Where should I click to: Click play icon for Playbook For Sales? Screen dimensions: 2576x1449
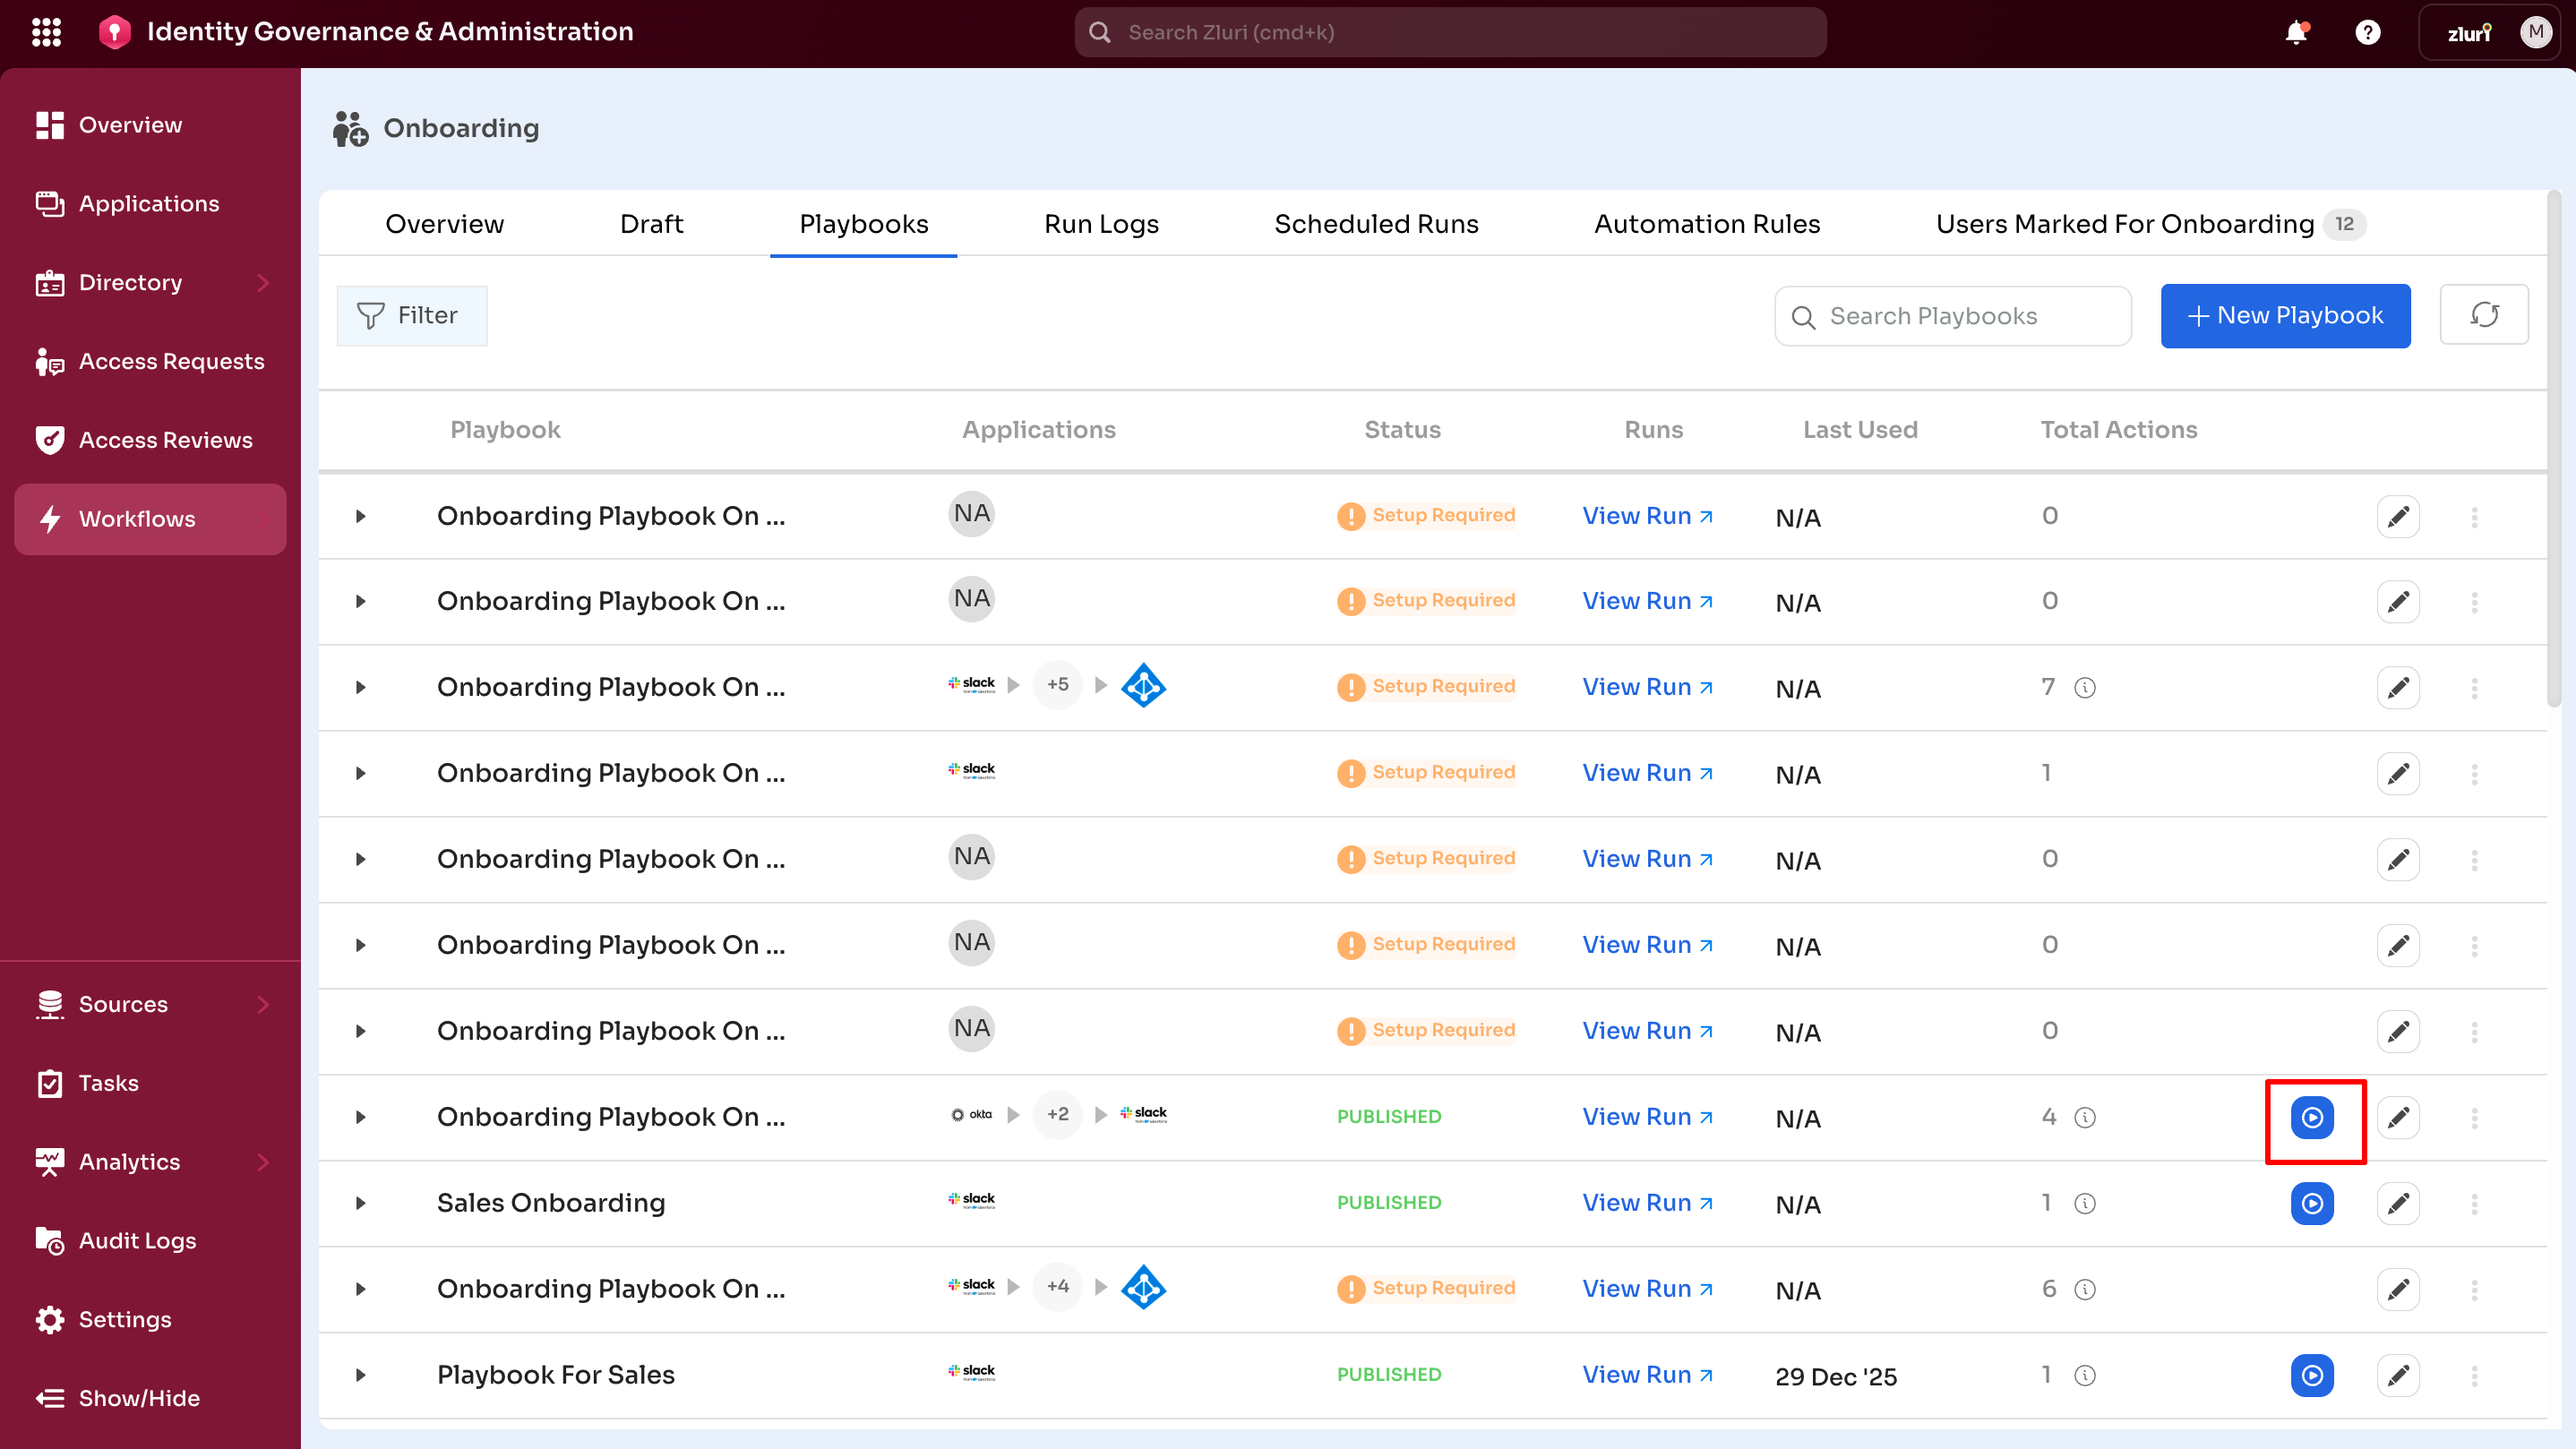point(2311,1375)
